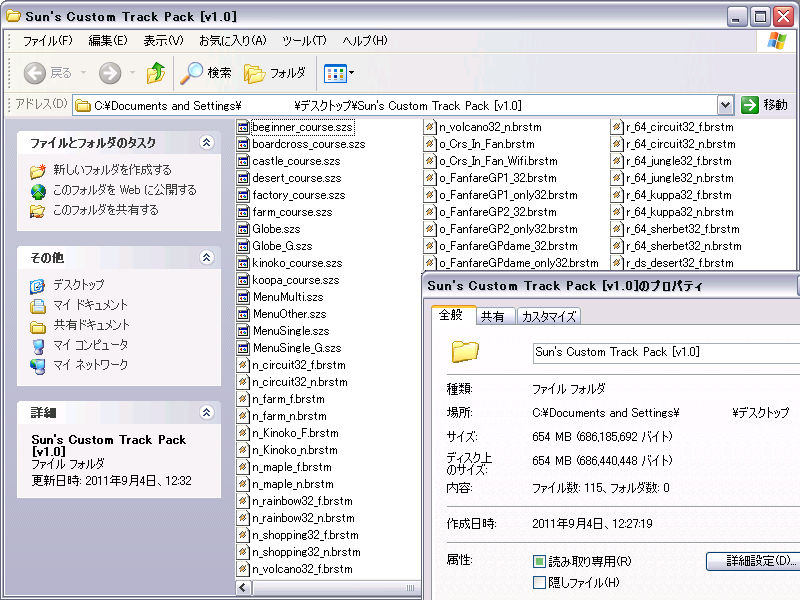800x600 pixels.
Task: Click 'Publish this folder to Web' link
Action: pyautogui.click(x=125, y=190)
